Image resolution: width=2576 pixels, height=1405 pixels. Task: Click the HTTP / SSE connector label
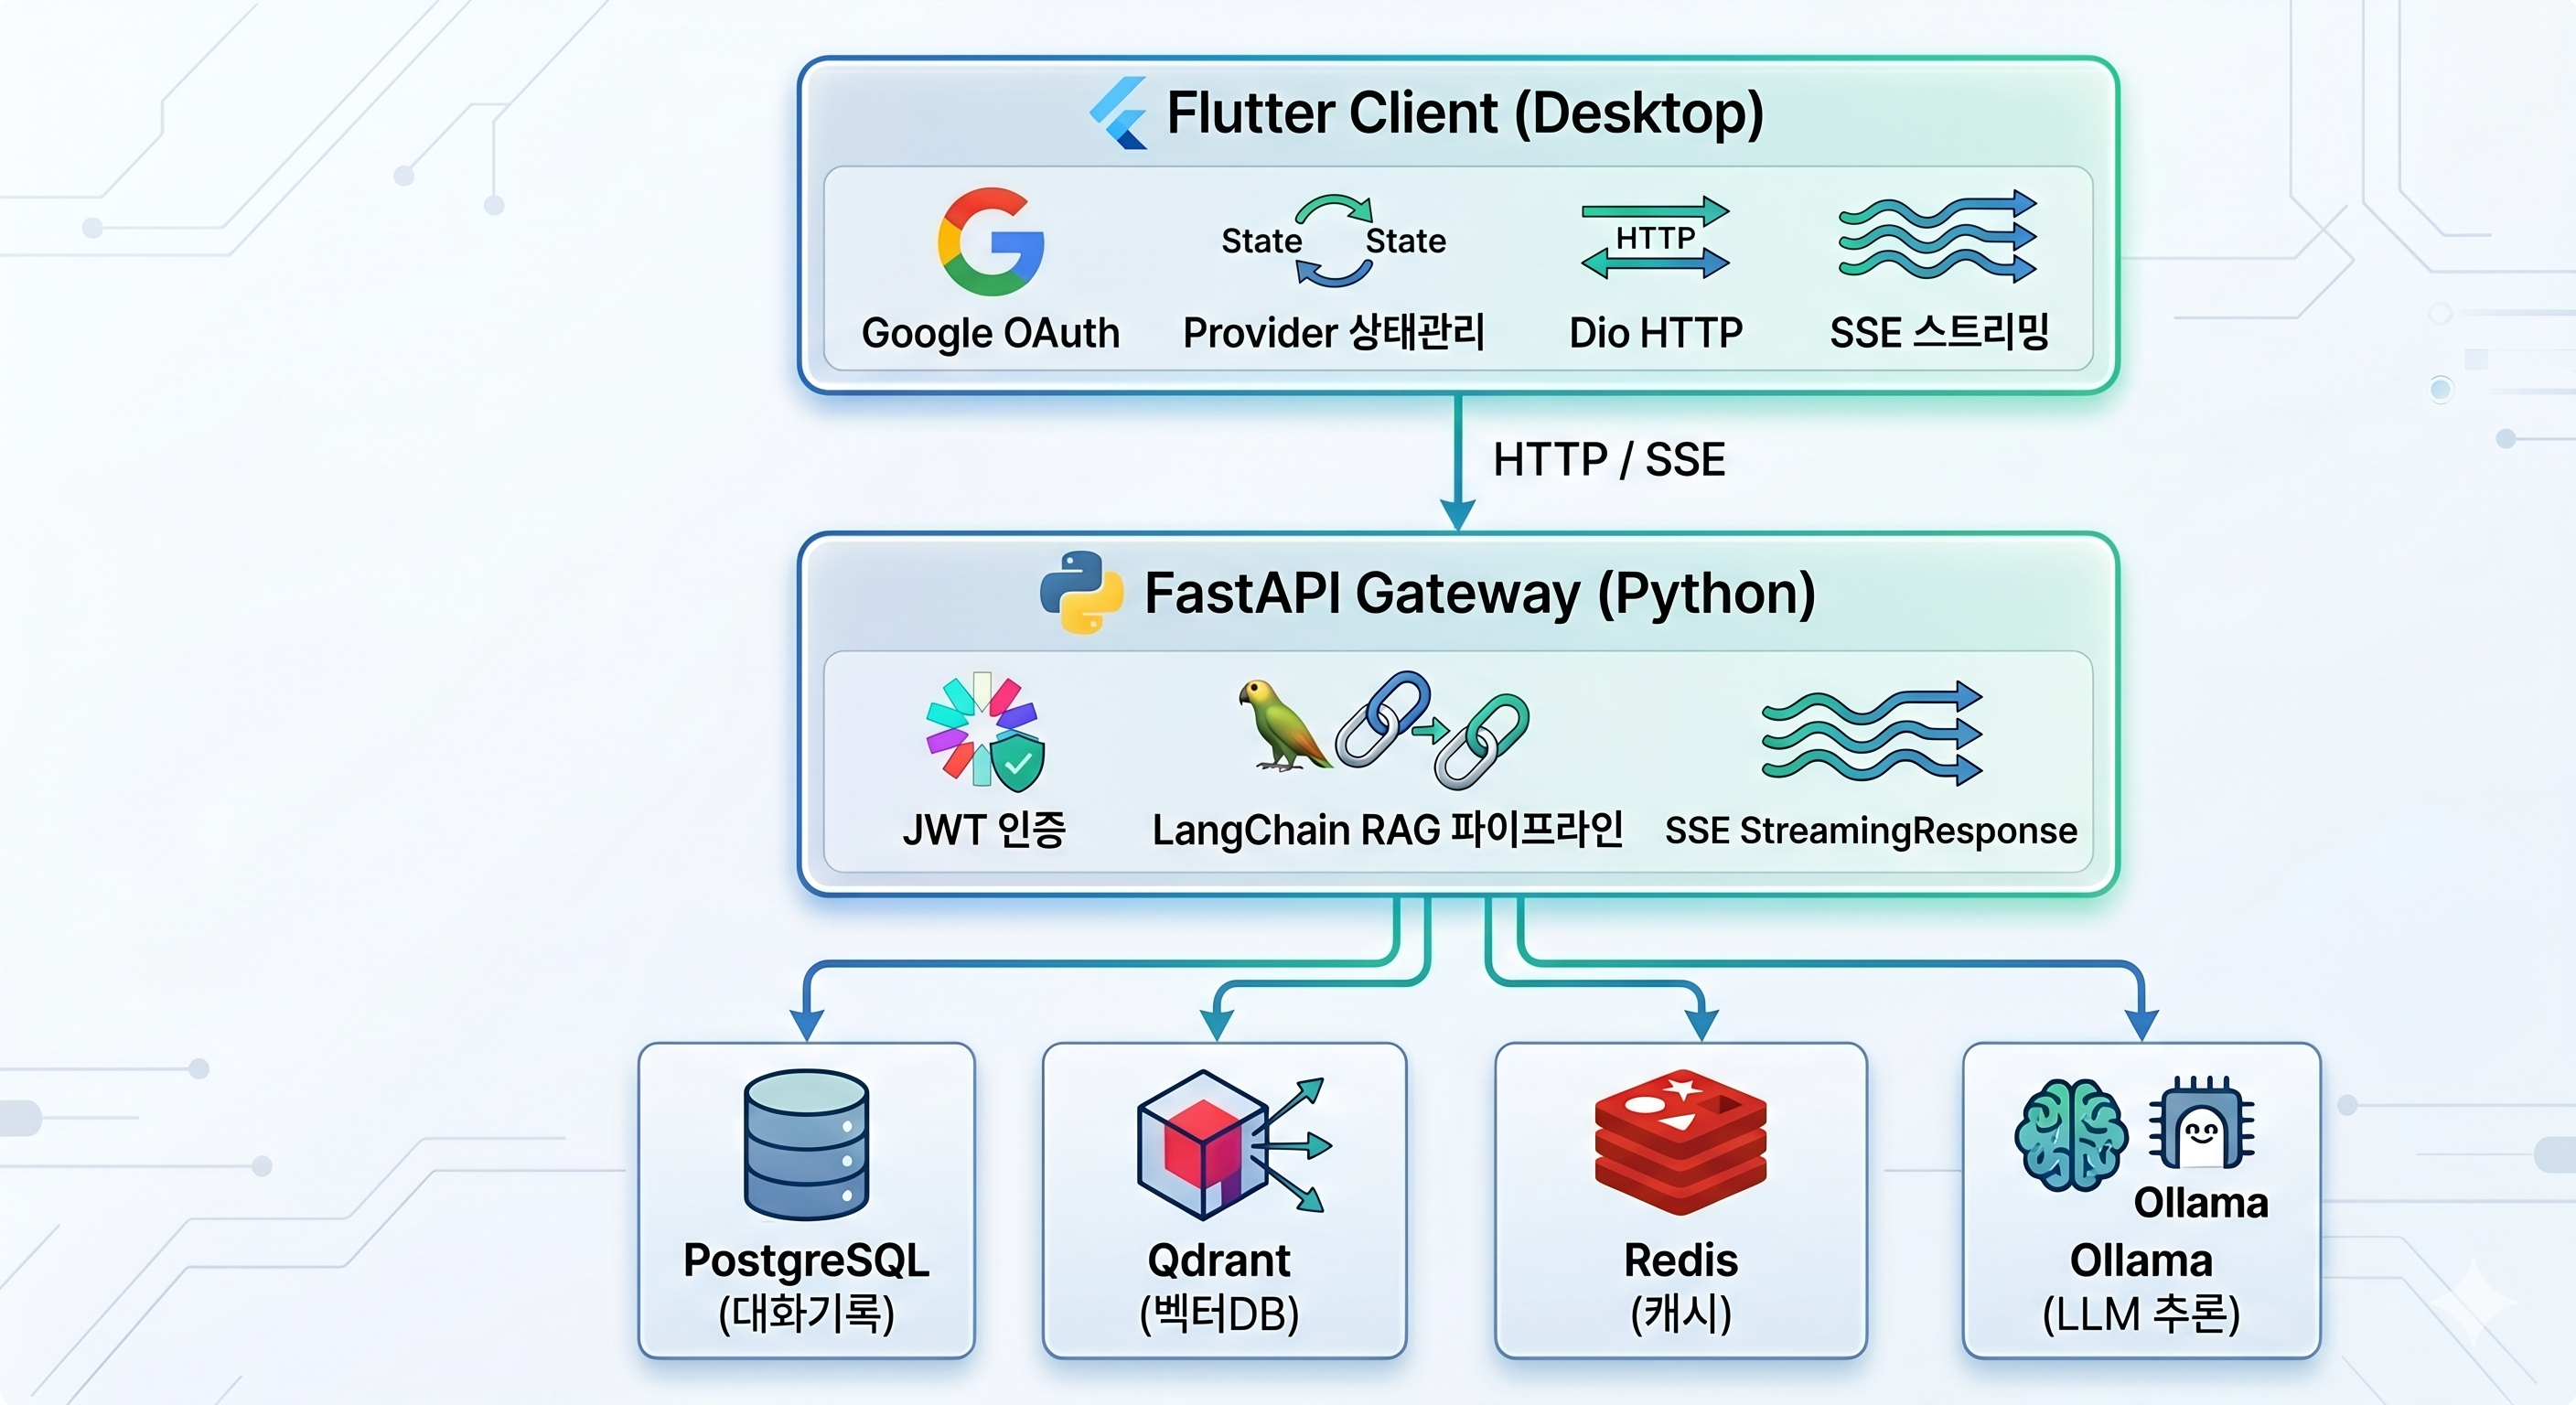[x=1608, y=460]
